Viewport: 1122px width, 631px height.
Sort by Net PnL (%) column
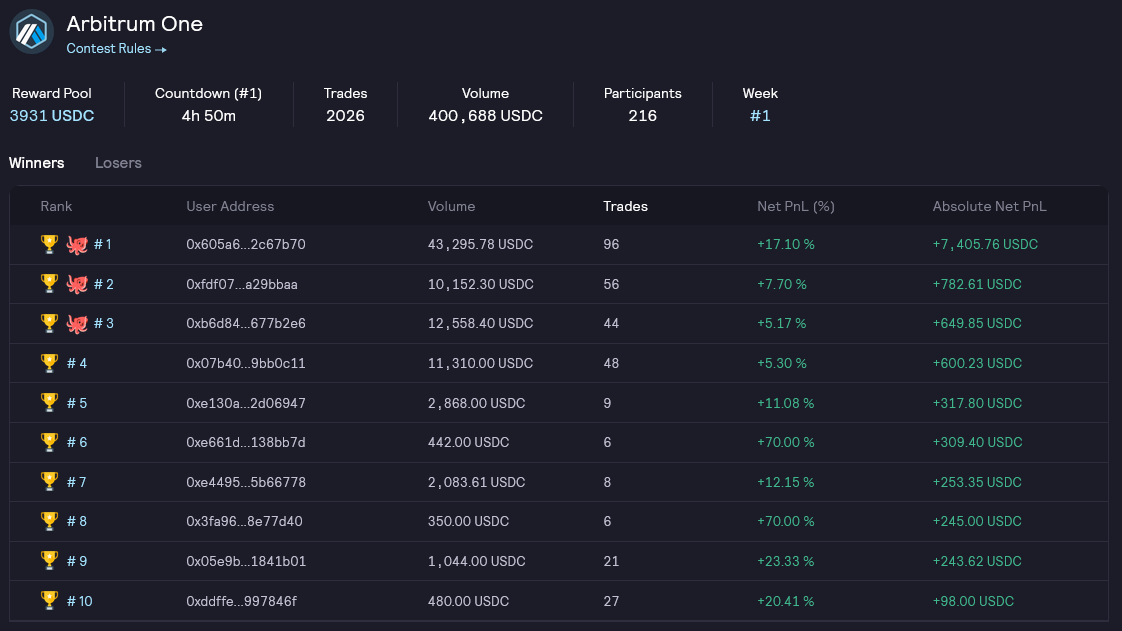[x=796, y=206]
